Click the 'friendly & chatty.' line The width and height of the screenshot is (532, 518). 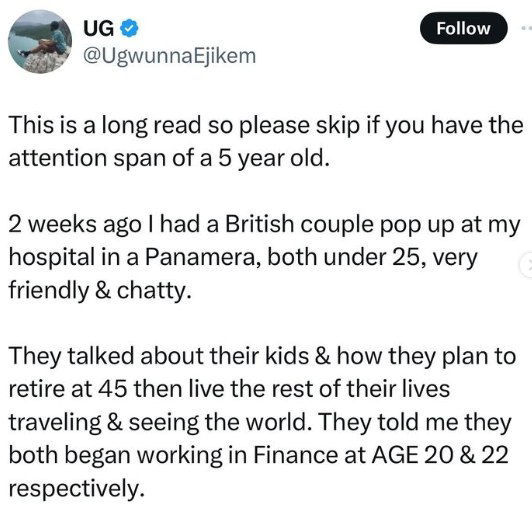[100, 291]
